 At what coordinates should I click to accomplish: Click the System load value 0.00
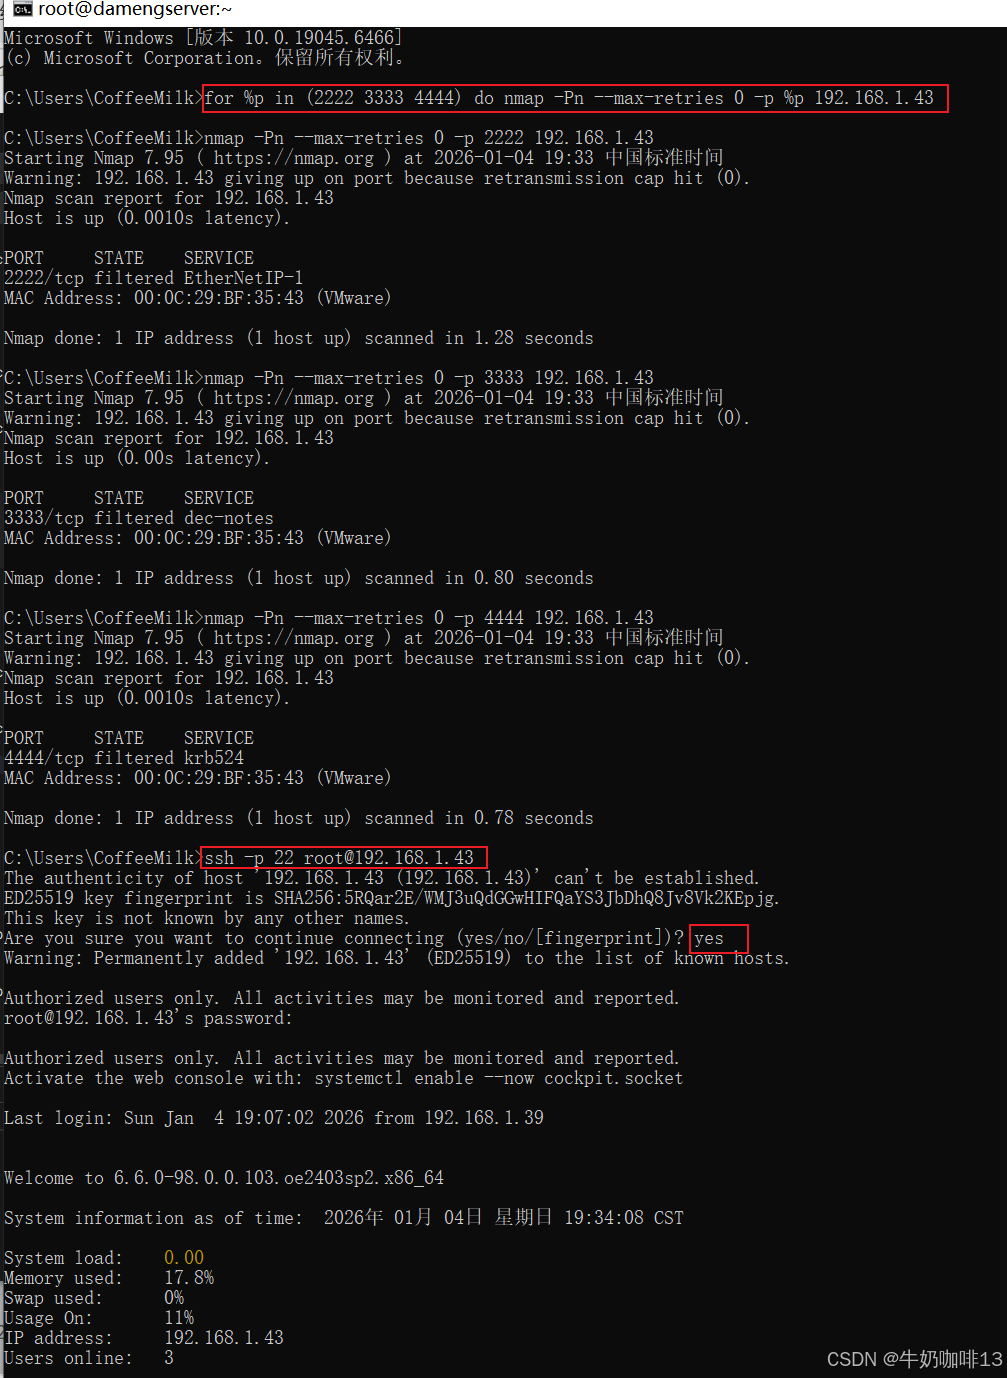[184, 1258]
